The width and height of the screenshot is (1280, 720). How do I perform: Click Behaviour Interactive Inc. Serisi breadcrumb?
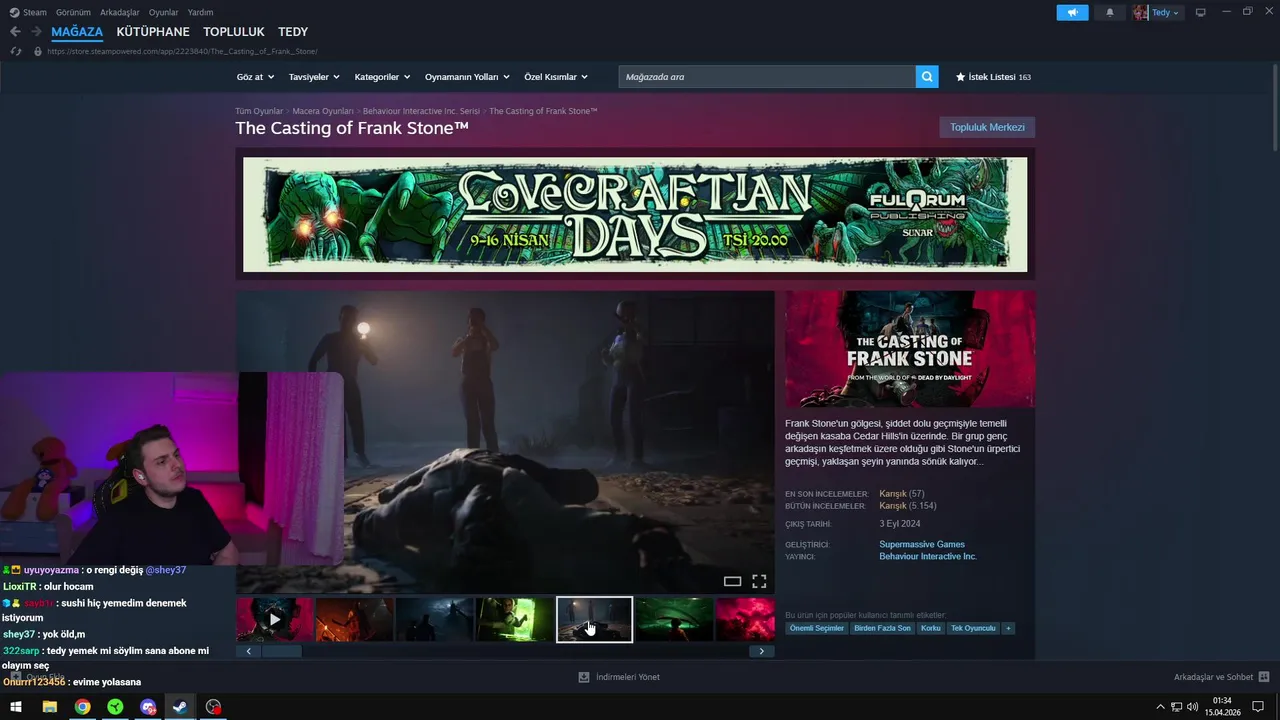click(421, 111)
